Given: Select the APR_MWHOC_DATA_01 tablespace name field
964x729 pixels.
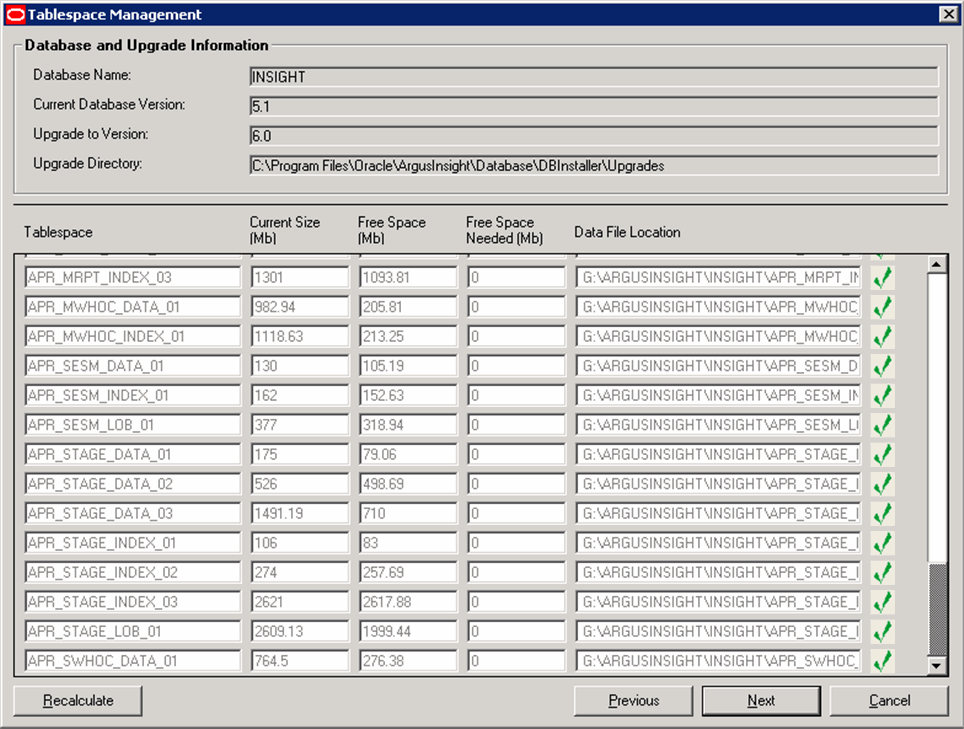Looking at the screenshot, I should (133, 307).
